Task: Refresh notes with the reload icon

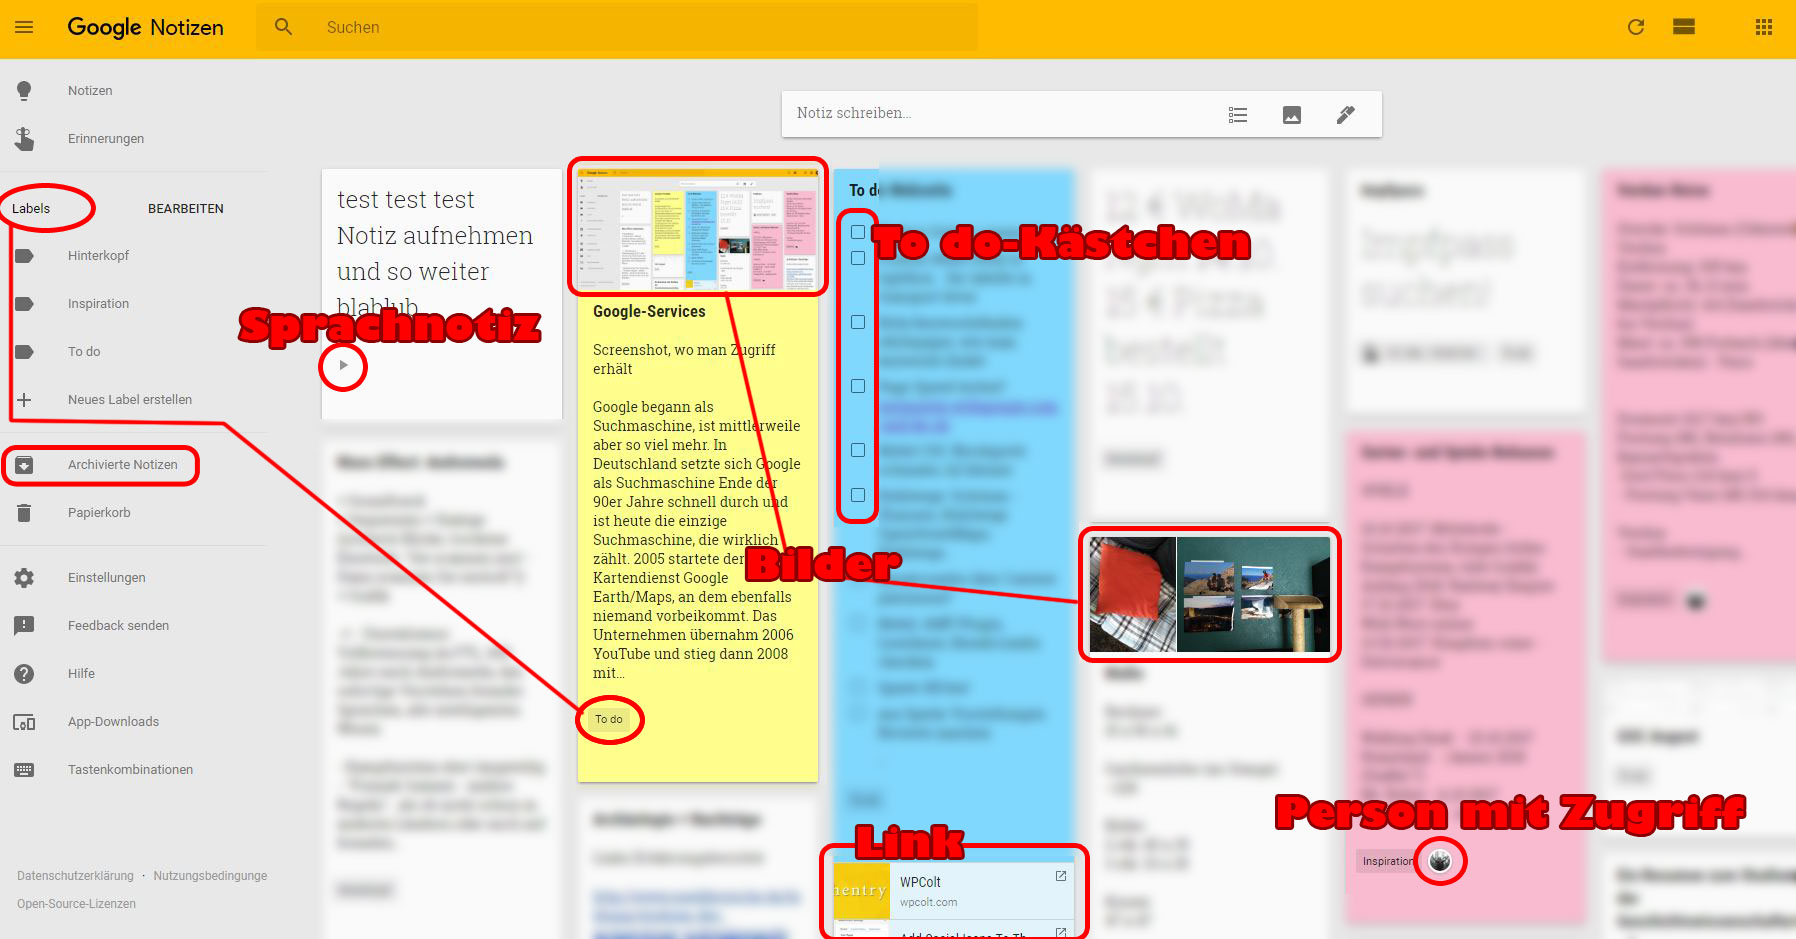Action: point(1636,27)
